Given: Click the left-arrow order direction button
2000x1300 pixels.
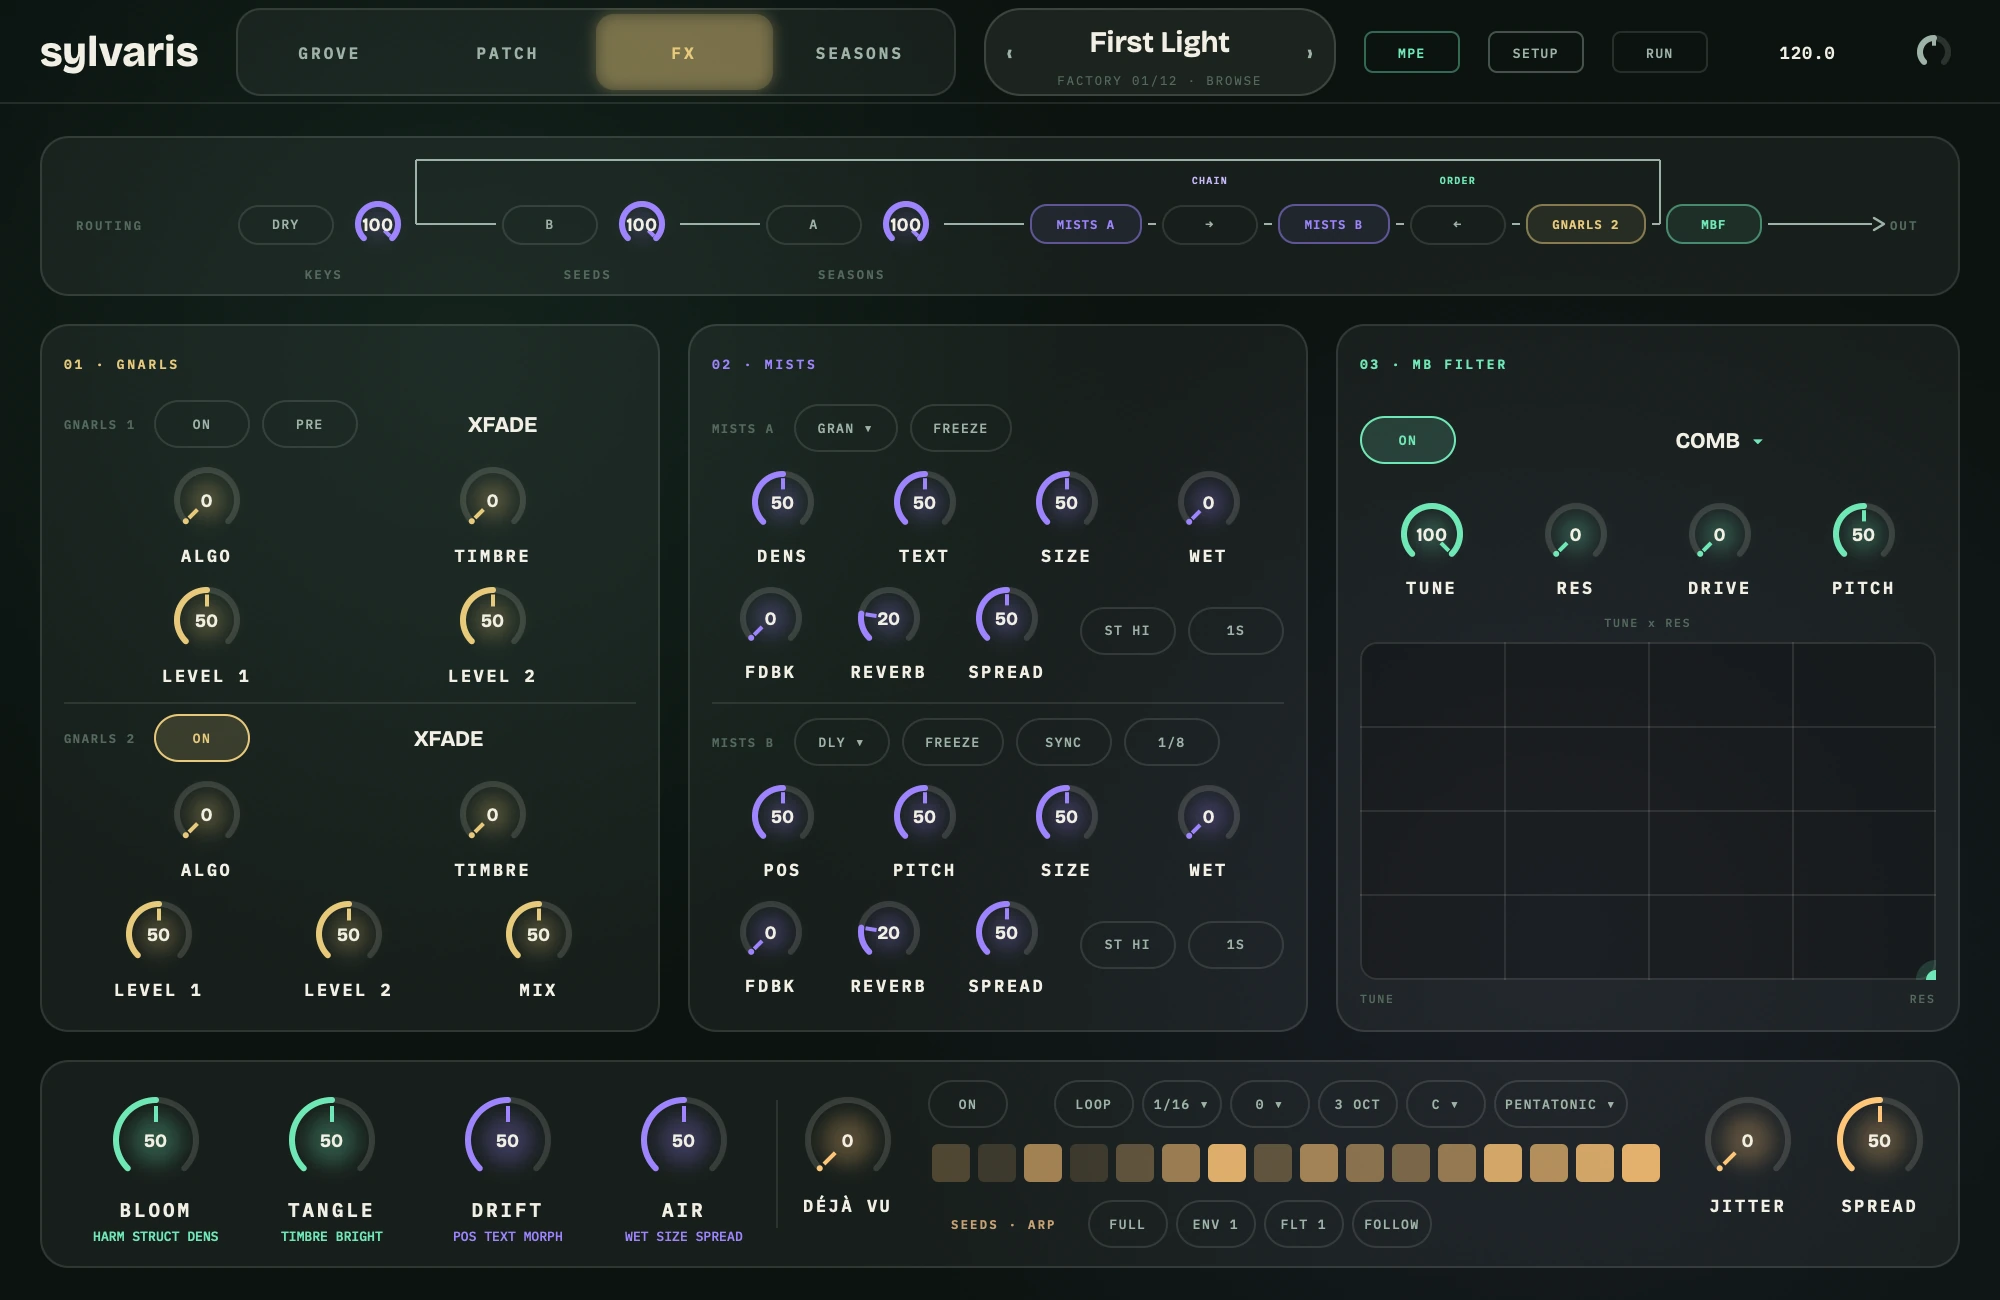Looking at the screenshot, I should [1458, 224].
